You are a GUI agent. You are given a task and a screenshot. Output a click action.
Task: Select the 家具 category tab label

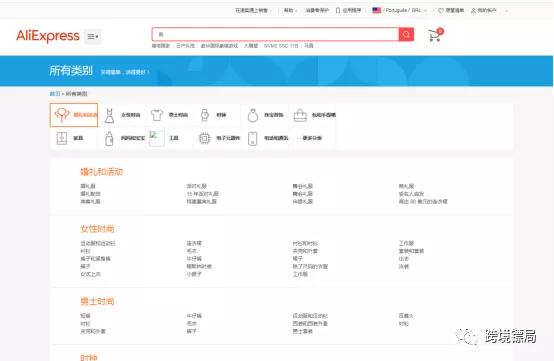pos(78,138)
